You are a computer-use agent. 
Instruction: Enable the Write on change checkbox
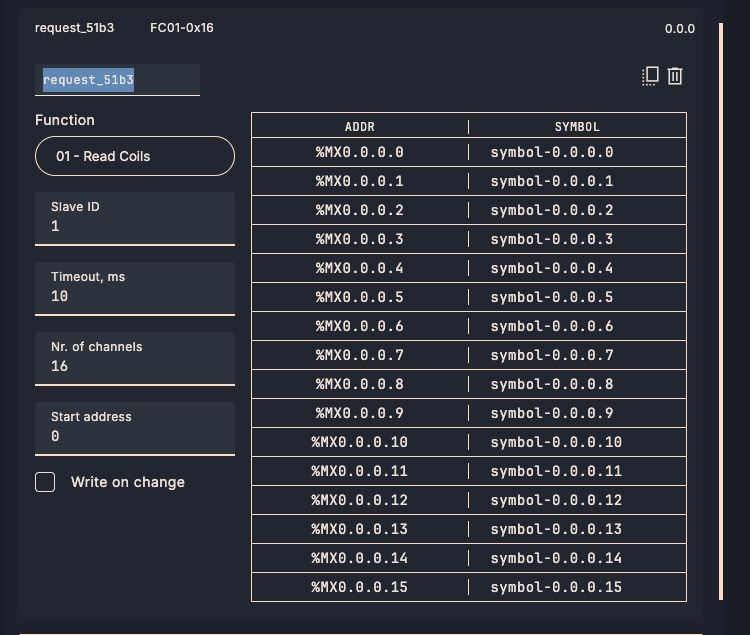[45, 482]
